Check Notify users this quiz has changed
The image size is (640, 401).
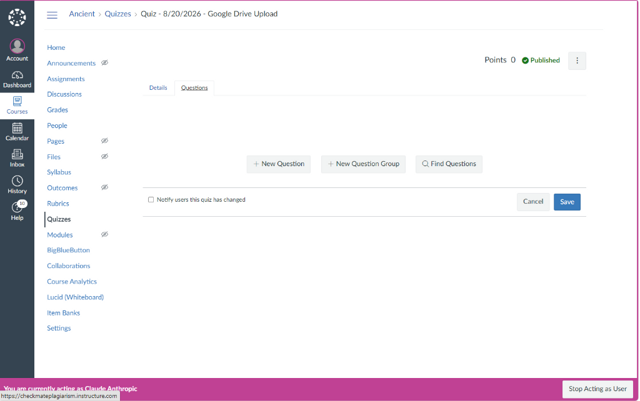[151, 200]
